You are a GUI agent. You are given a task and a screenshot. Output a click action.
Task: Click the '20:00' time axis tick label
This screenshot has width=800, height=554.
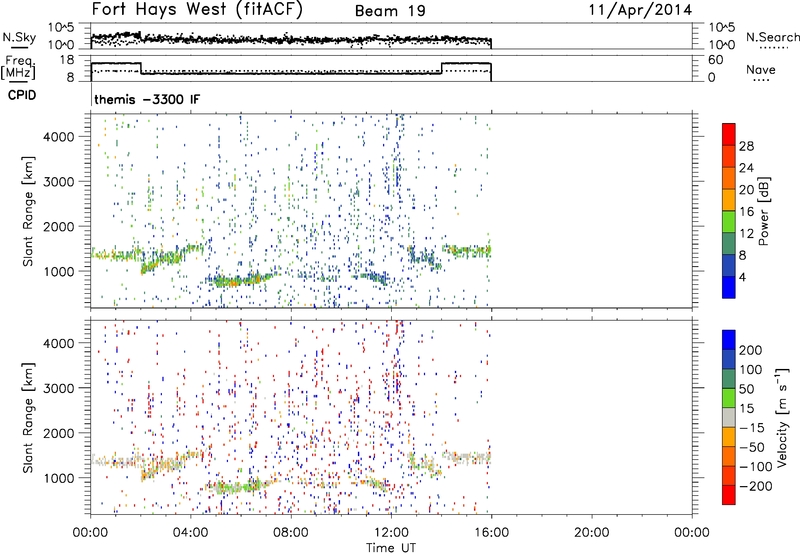pyautogui.click(x=591, y=533)
